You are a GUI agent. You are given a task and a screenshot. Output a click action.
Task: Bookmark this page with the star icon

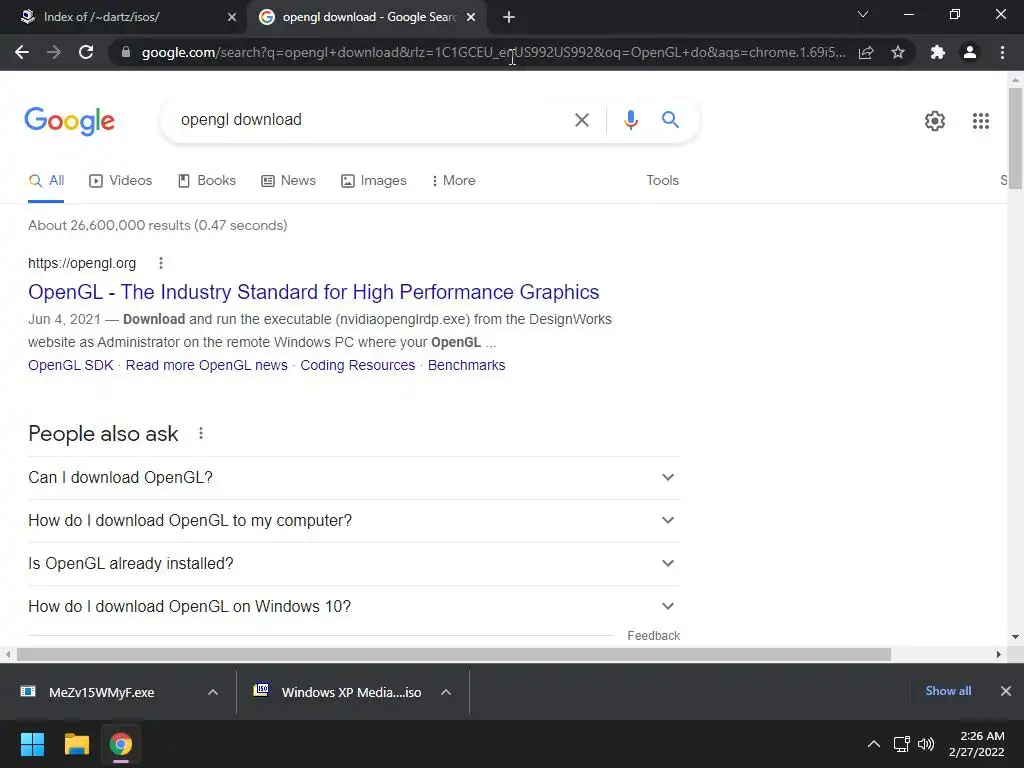[x=898, y=52]
